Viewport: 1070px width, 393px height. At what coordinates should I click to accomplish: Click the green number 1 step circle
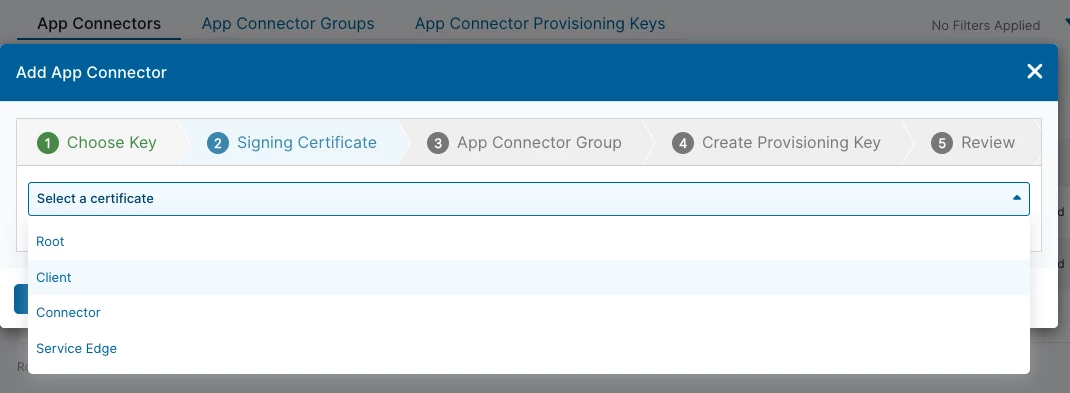48,143
